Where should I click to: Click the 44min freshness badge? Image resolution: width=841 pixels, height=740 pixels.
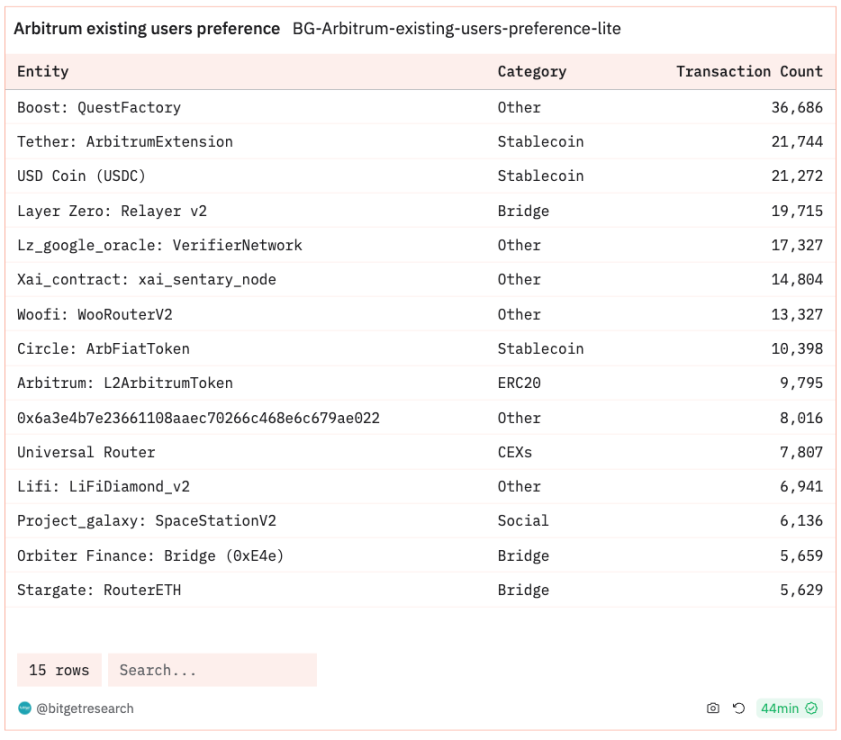[x=788, y=708]
